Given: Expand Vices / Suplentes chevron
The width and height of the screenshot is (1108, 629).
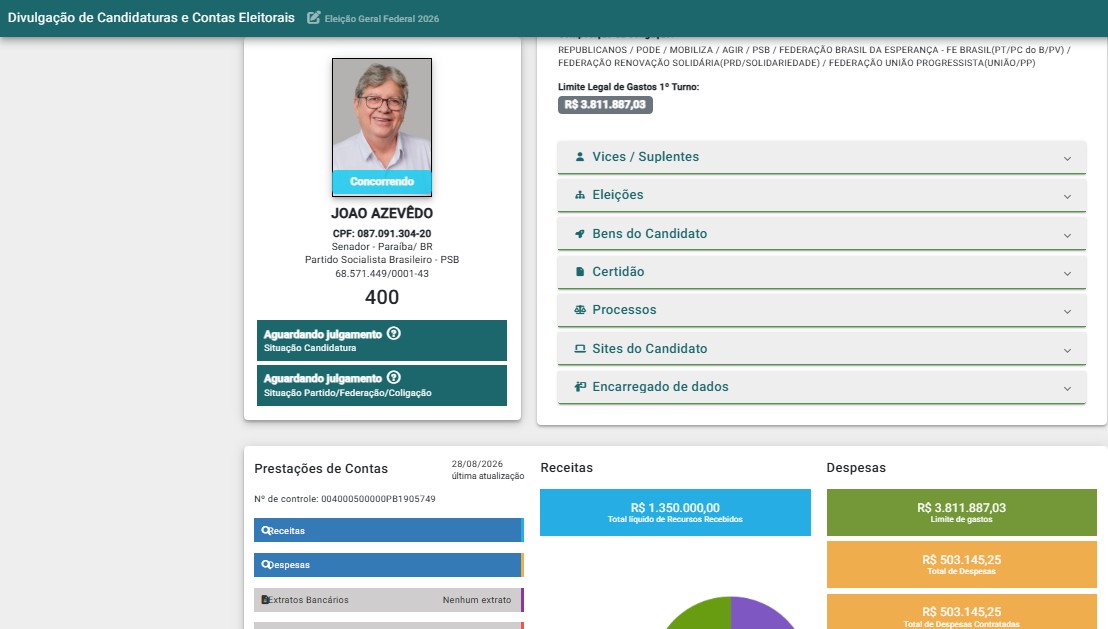Looking at the screenshot, I should [1067, 158].
